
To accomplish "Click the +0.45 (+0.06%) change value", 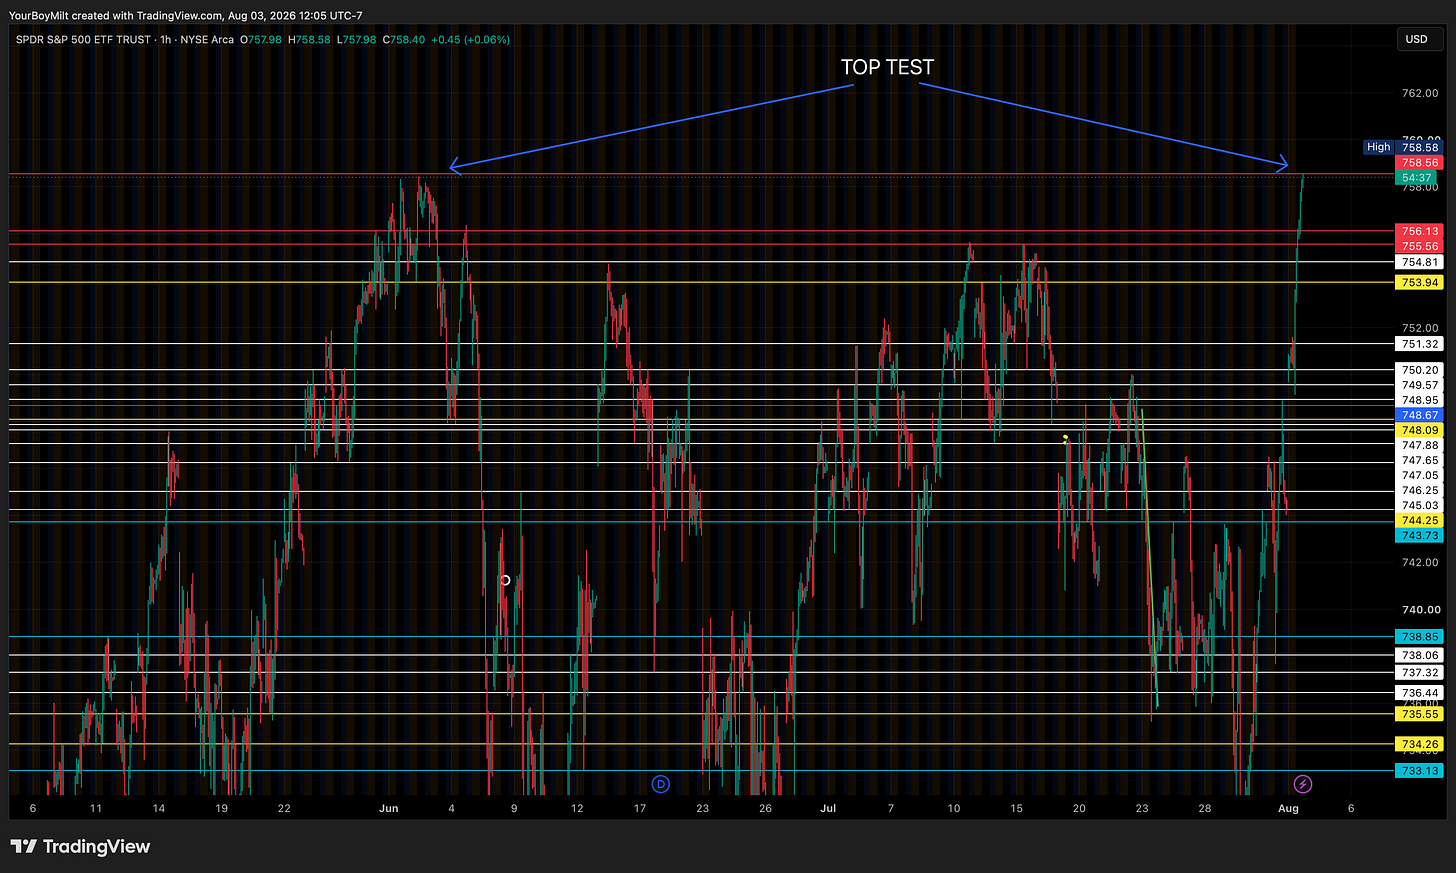I will coord(471,40).
